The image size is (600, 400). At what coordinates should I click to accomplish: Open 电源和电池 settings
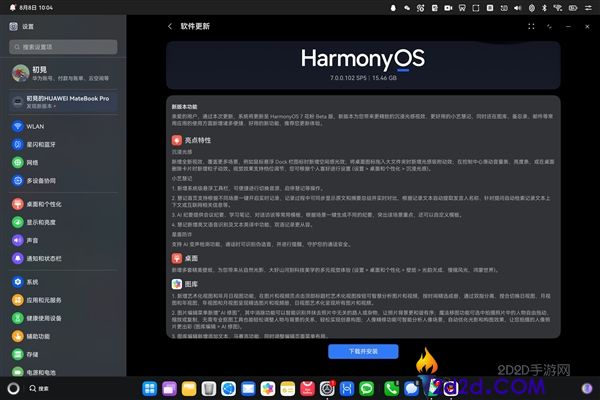pos(63,371)
